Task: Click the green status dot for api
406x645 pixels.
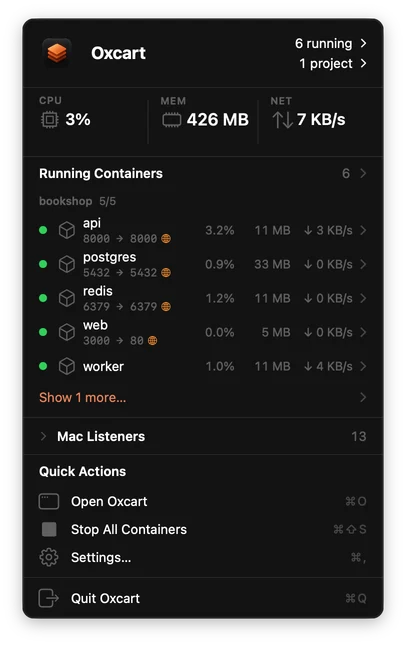Action: click(x=43, y=230)
